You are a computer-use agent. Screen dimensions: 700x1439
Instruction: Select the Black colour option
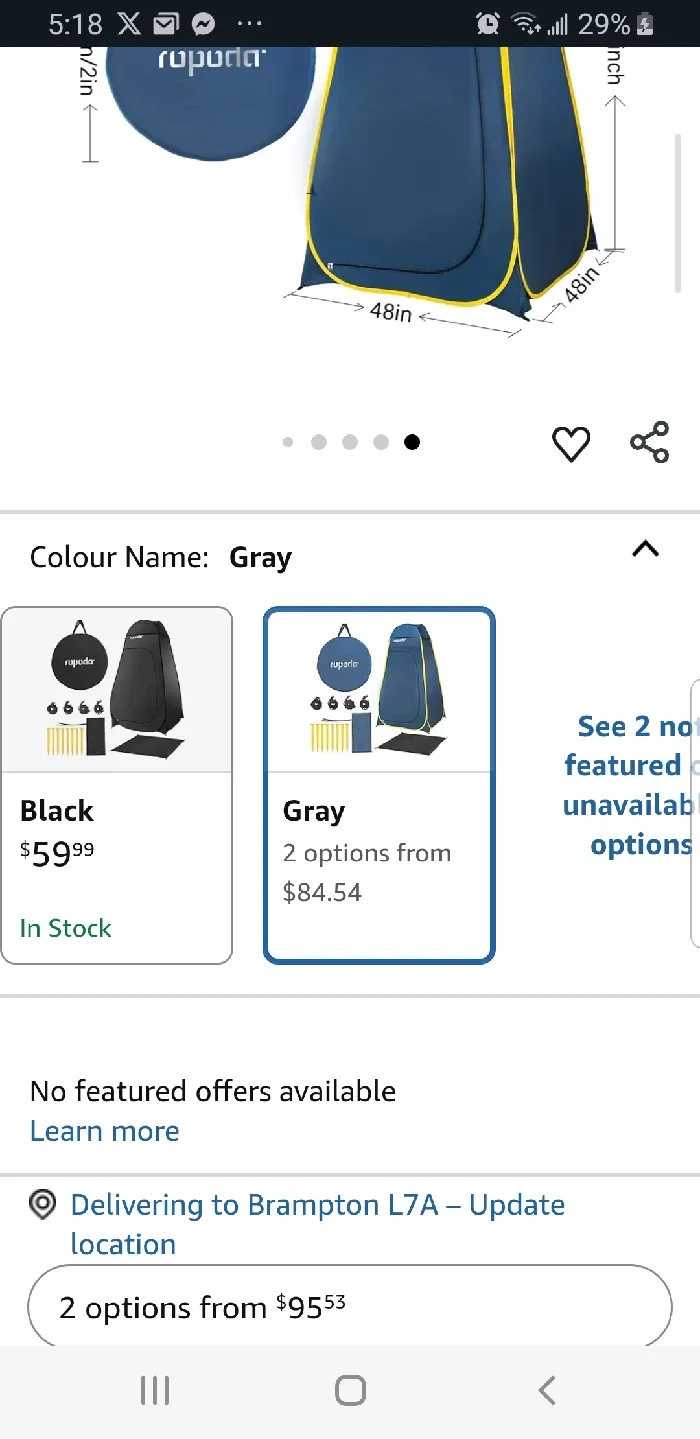[117, 785]
